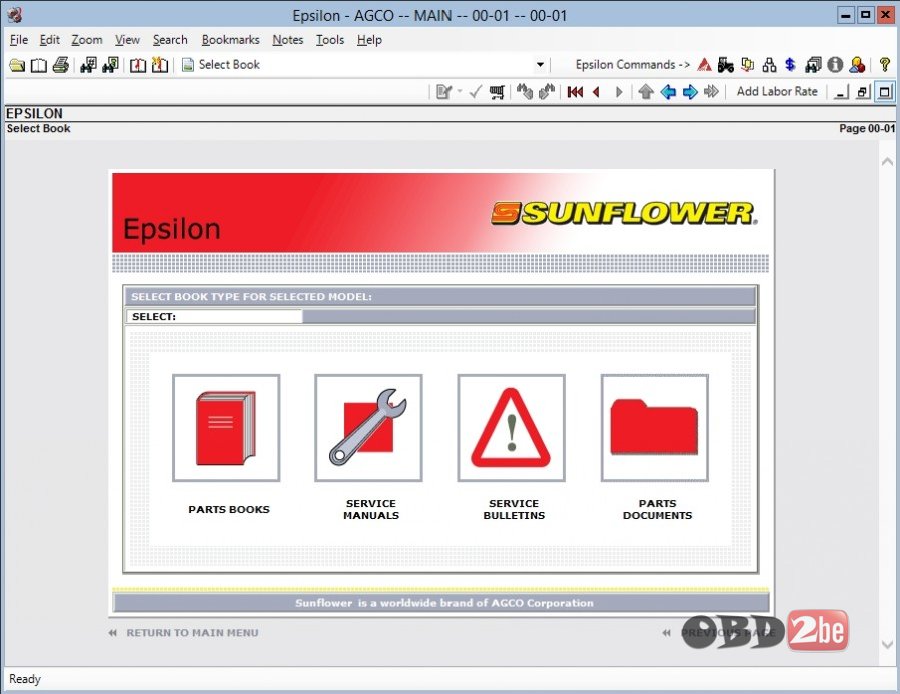Open the Service Manuals wrench thumbnail
This screenshot has height=694, width=900.
coord(368,428)
